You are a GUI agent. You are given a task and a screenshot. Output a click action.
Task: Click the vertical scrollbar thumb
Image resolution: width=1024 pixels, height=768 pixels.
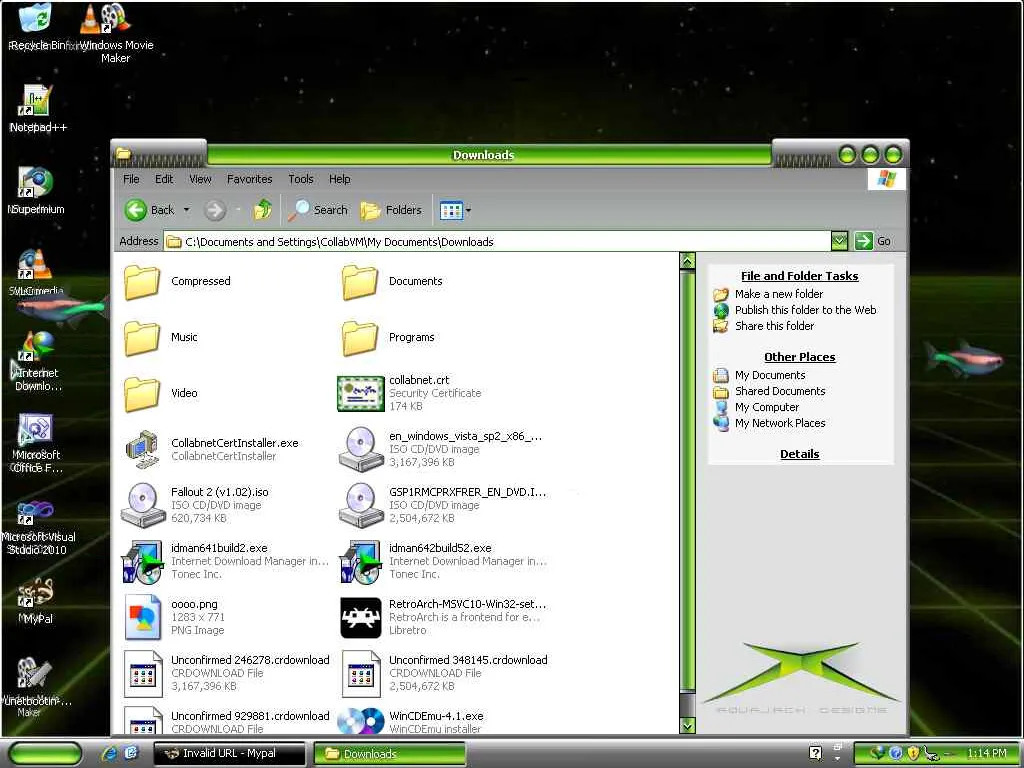pyautogui.click(x=687, y=481)
